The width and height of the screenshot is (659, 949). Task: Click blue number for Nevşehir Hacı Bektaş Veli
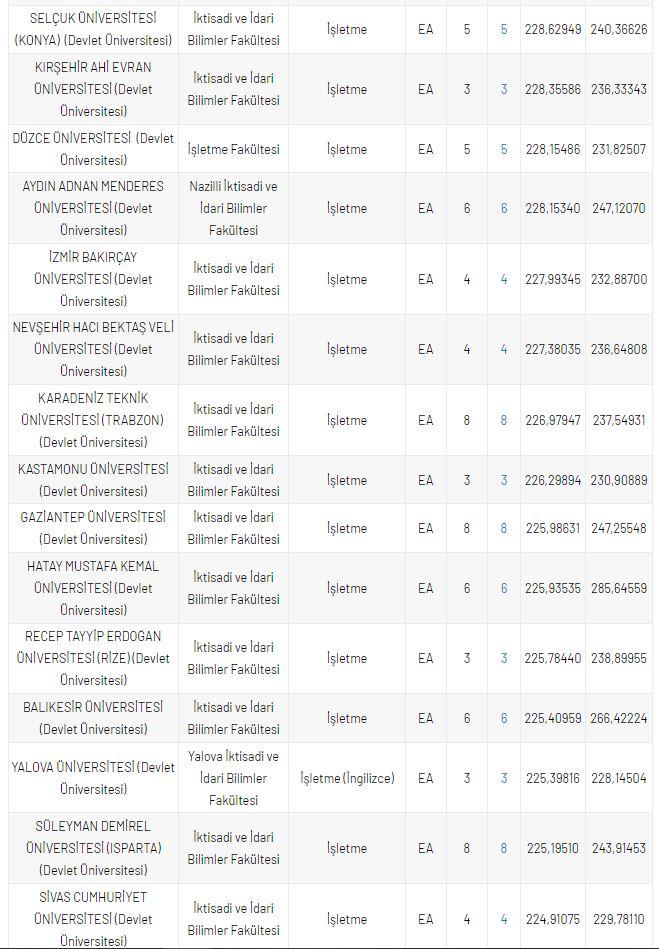pos(504,349)
